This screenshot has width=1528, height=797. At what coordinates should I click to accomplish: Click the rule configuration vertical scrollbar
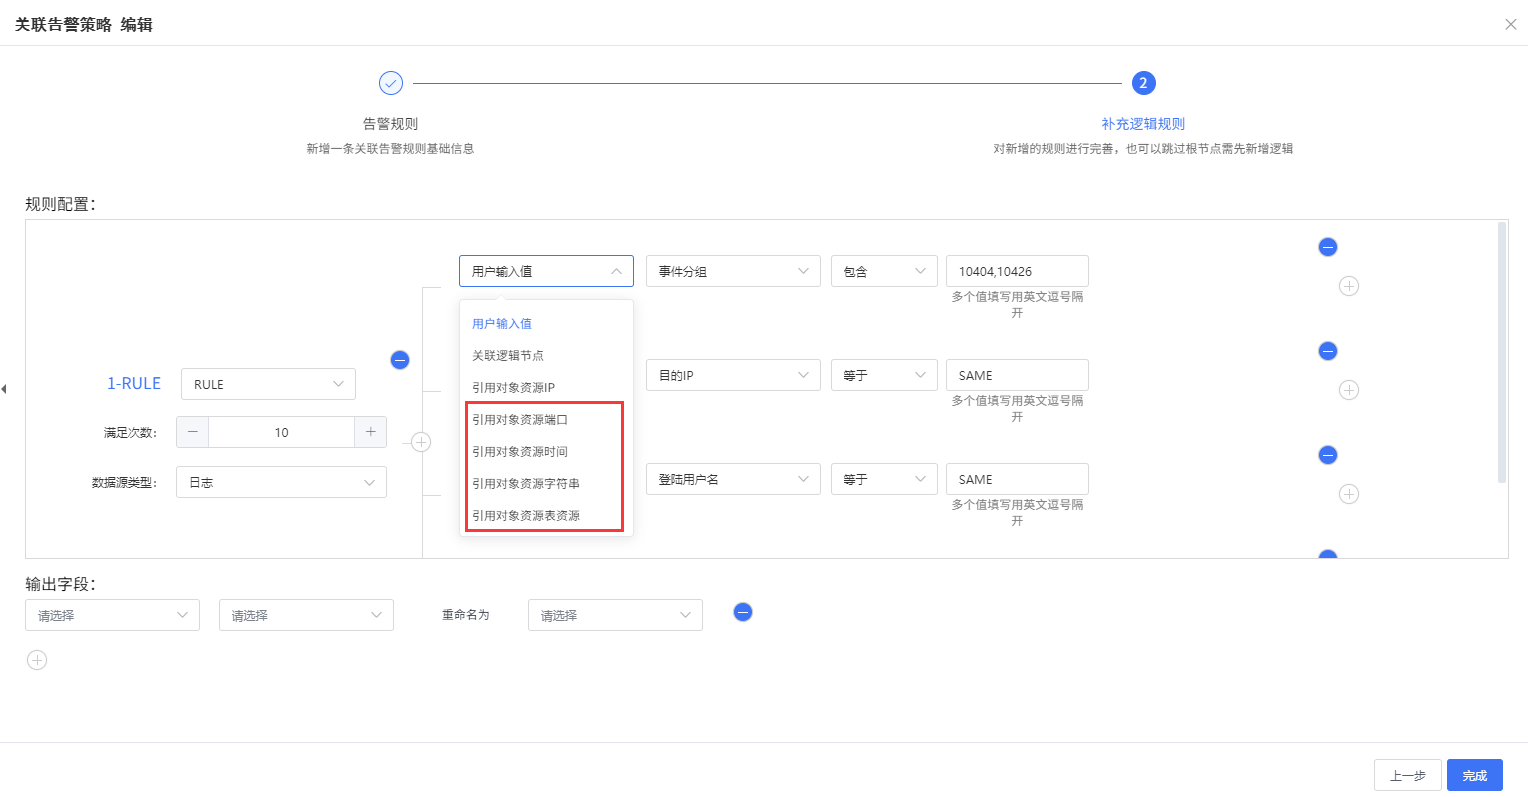[1501, 352]
